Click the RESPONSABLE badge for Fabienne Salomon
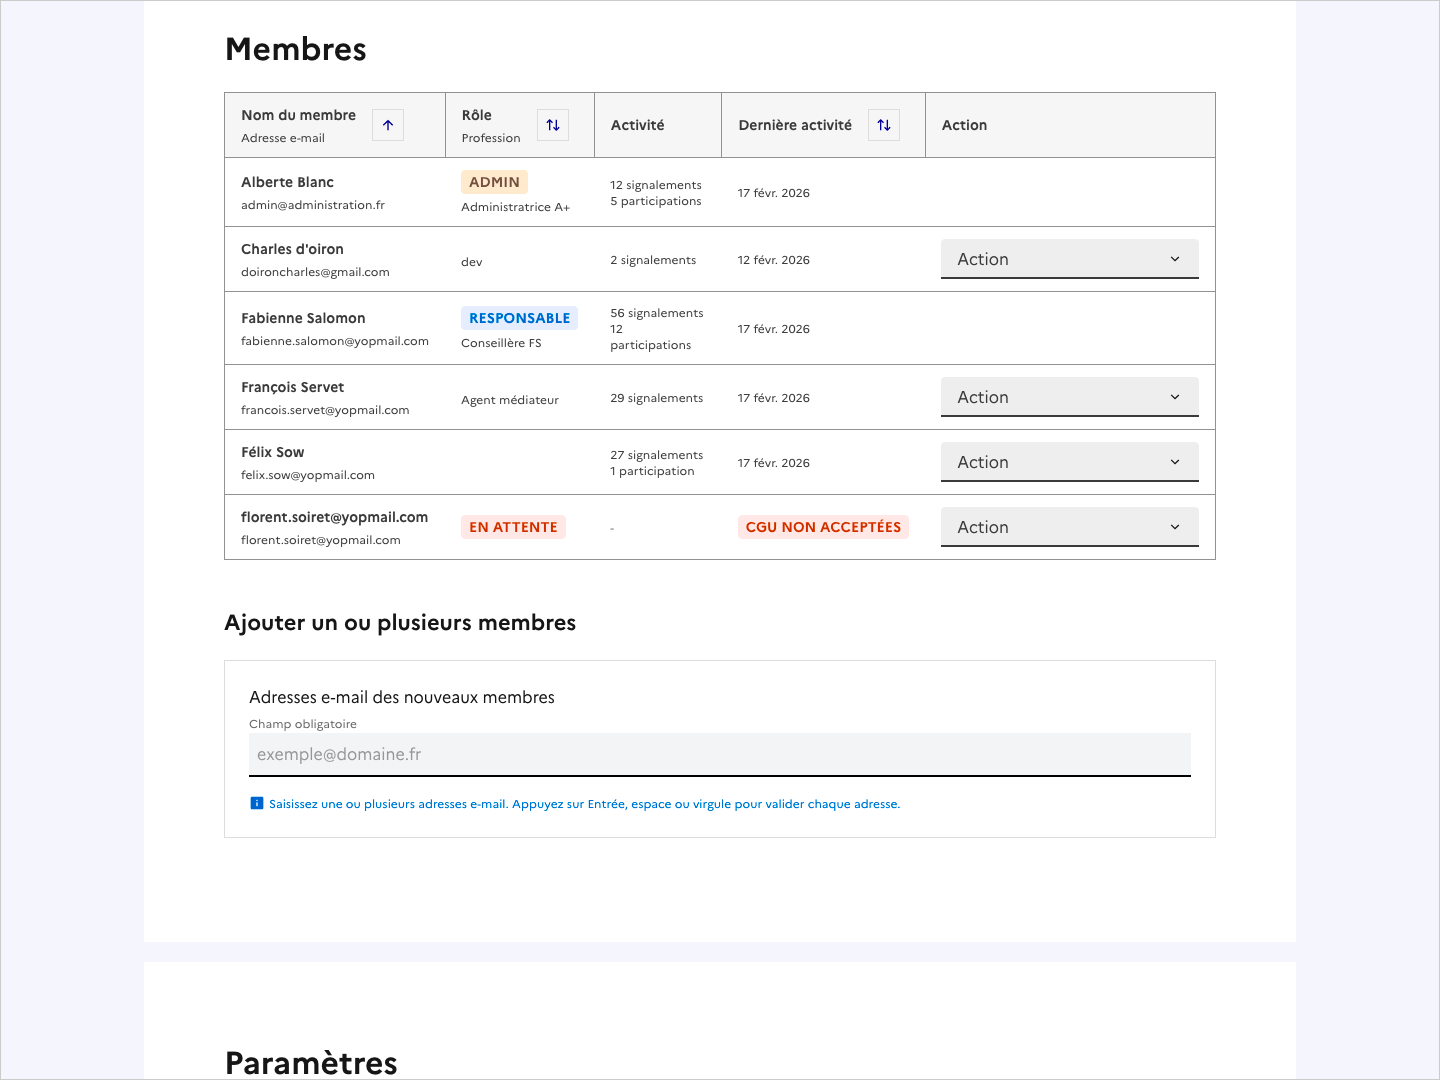 (x=519, y=318)
